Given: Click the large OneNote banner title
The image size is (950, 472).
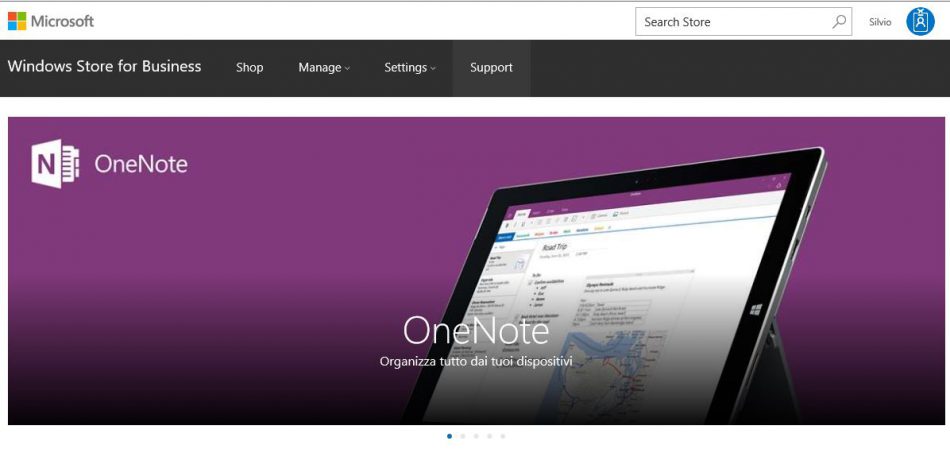Looking at the screenshot, I should pyautogui.click(x=476, y=331).
